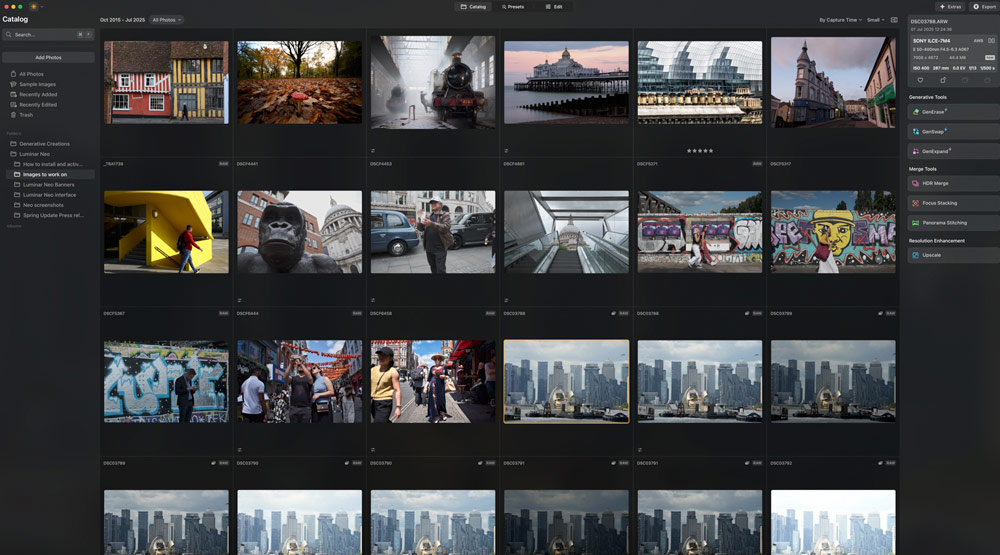The height and width of the screenshot is (555, 1000).
Task: Switch to the Edit tab
Action: pyautogui.click(x=554, y=6)
